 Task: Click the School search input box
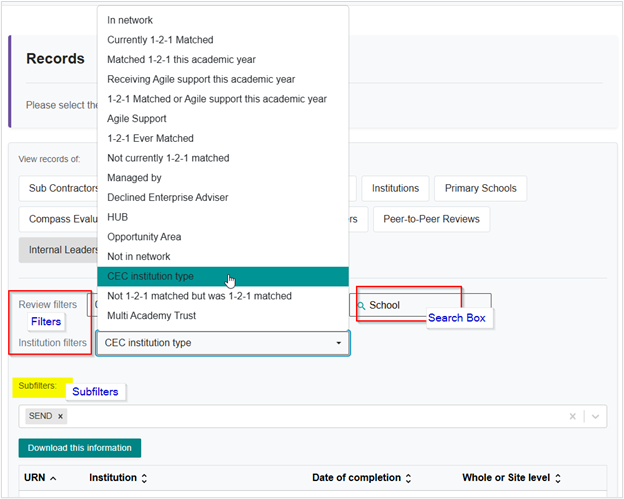coord(427,305)
